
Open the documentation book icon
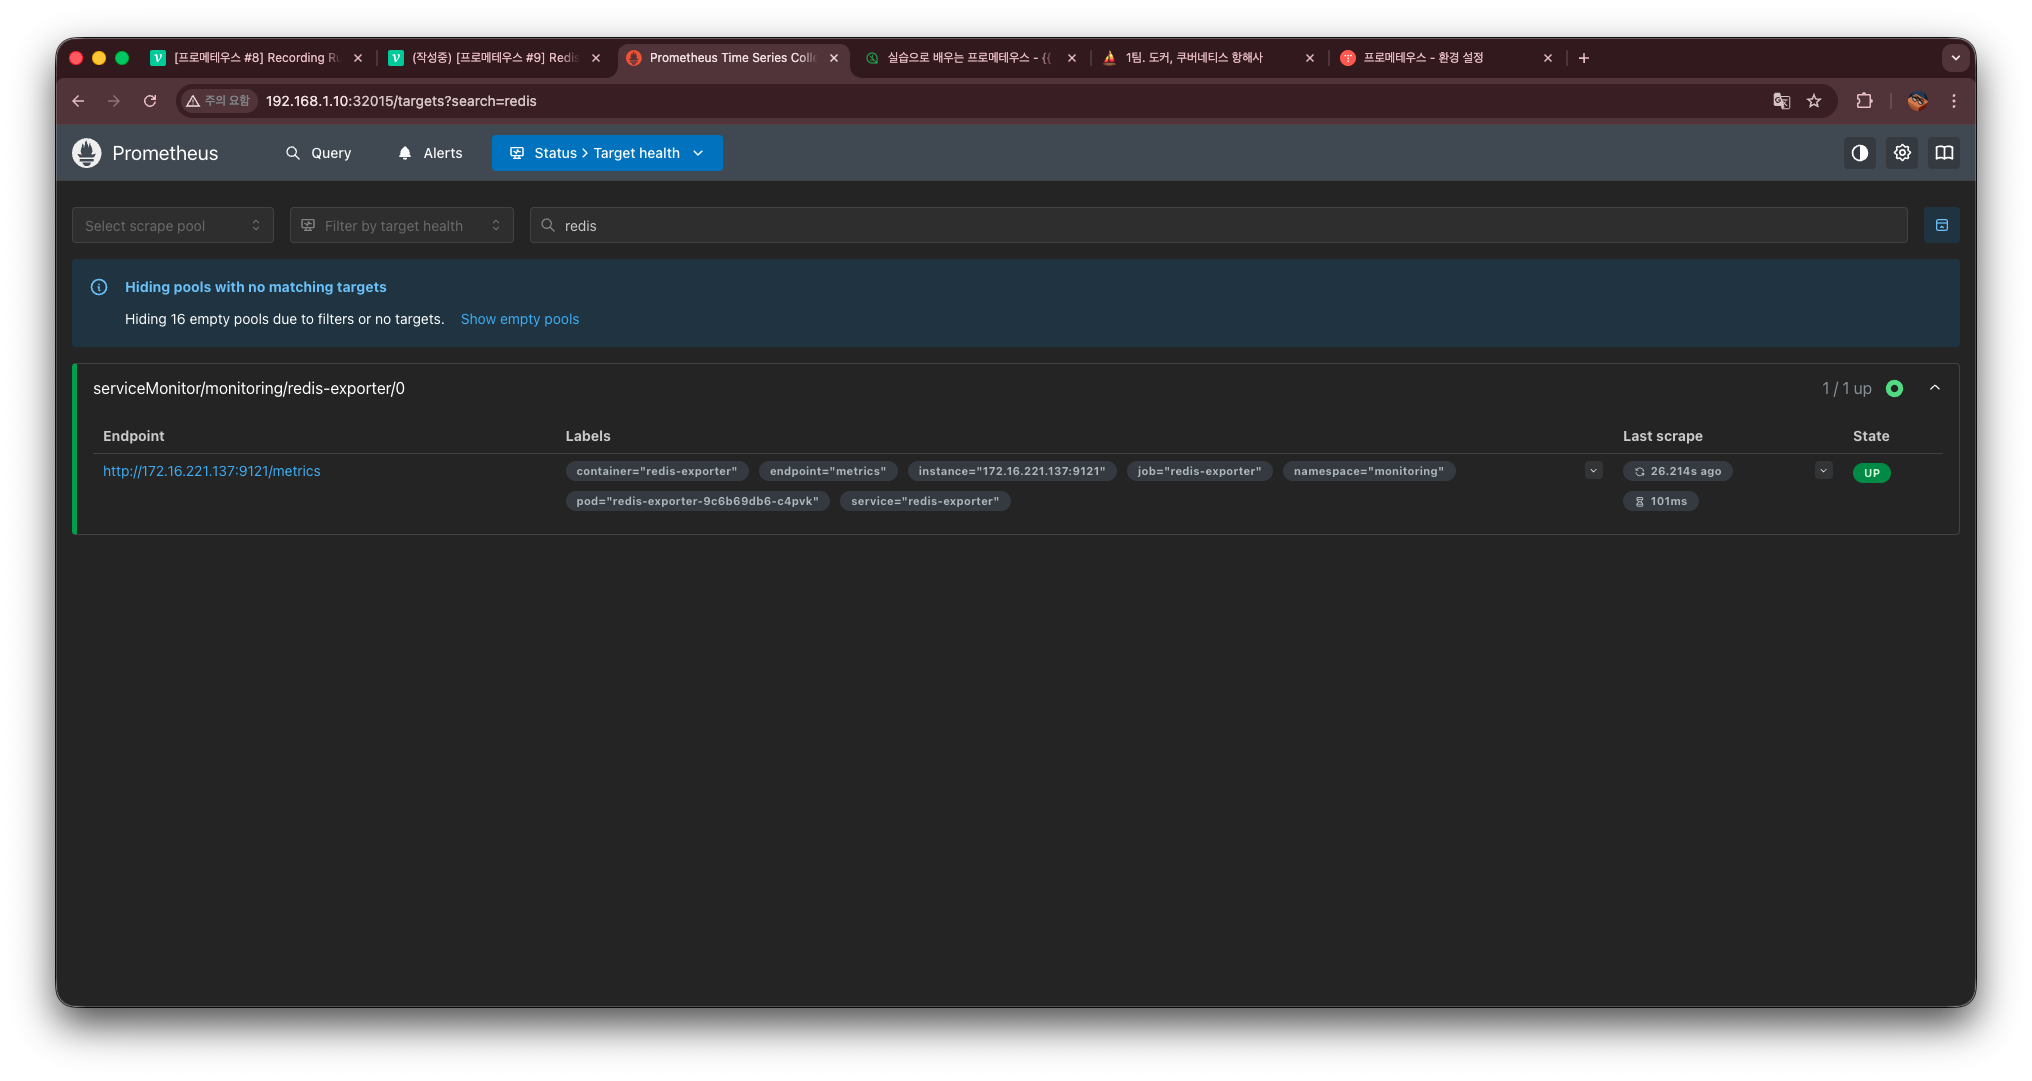point(1943,153)
